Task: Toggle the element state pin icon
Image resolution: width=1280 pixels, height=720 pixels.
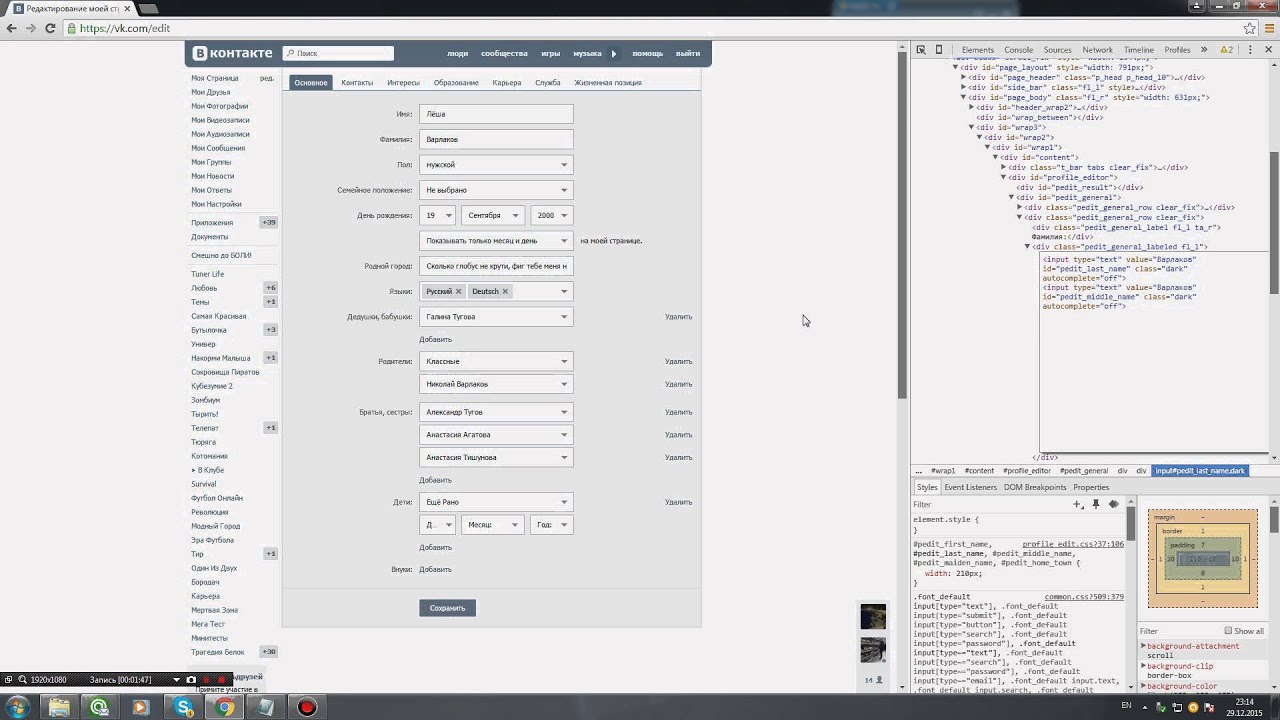Action: [x=1095, y=504]
